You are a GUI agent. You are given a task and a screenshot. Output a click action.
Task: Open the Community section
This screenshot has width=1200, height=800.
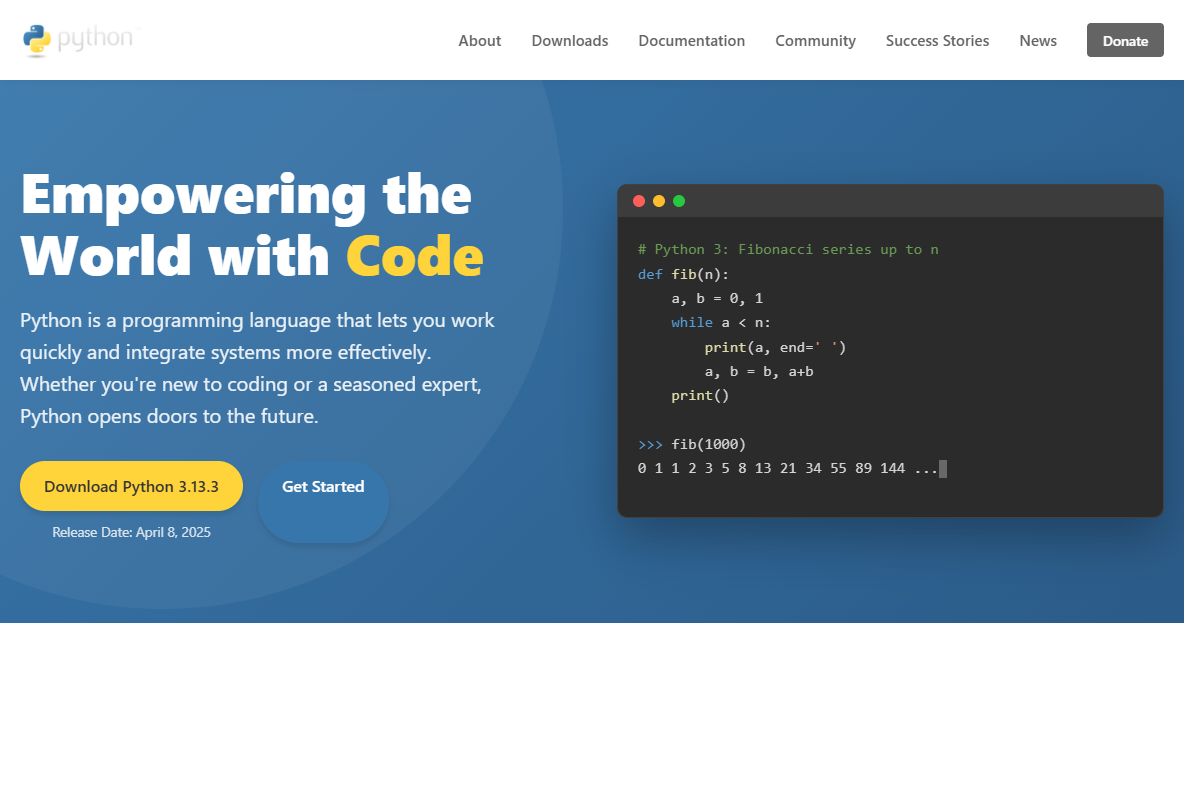pos(815,41)
